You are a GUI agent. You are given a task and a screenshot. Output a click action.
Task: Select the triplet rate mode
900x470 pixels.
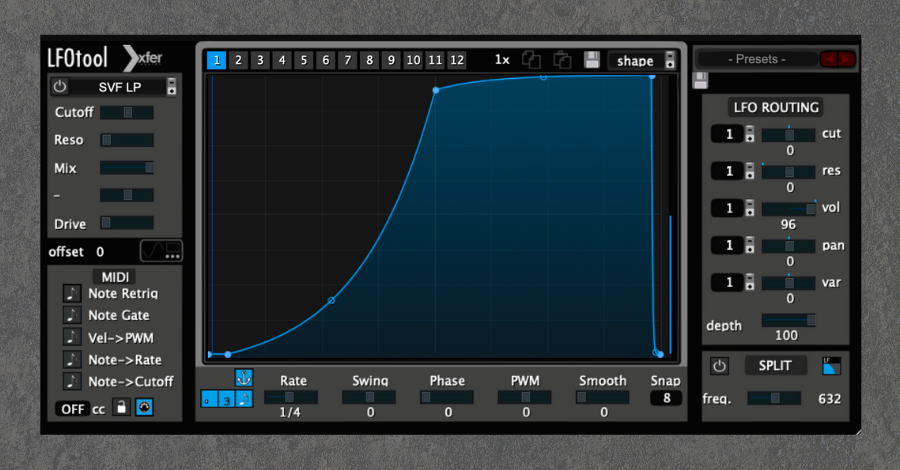coord(226,399)
